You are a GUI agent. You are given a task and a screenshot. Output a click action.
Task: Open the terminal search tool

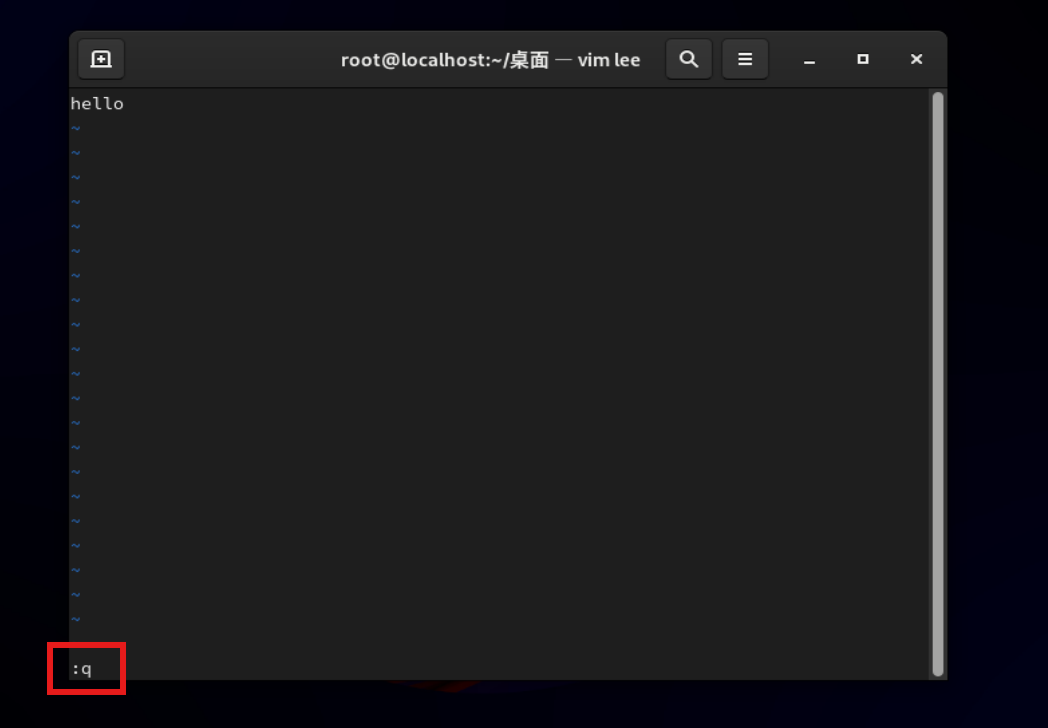pyautogui.click(x=688, y=59)
